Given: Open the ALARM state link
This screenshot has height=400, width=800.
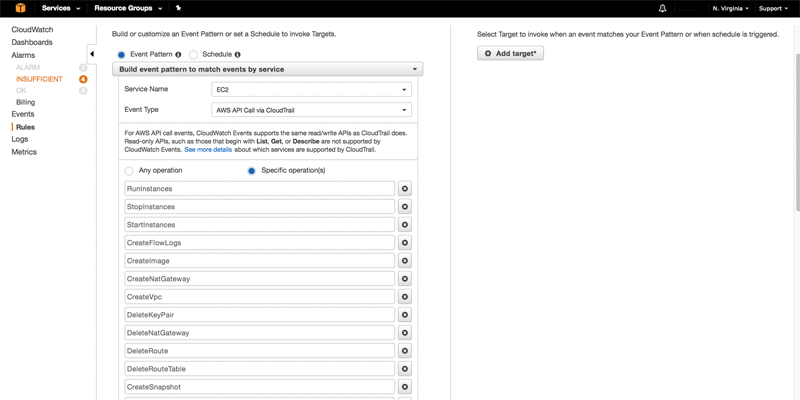Looking at the screenshot, I should [28, 67].
